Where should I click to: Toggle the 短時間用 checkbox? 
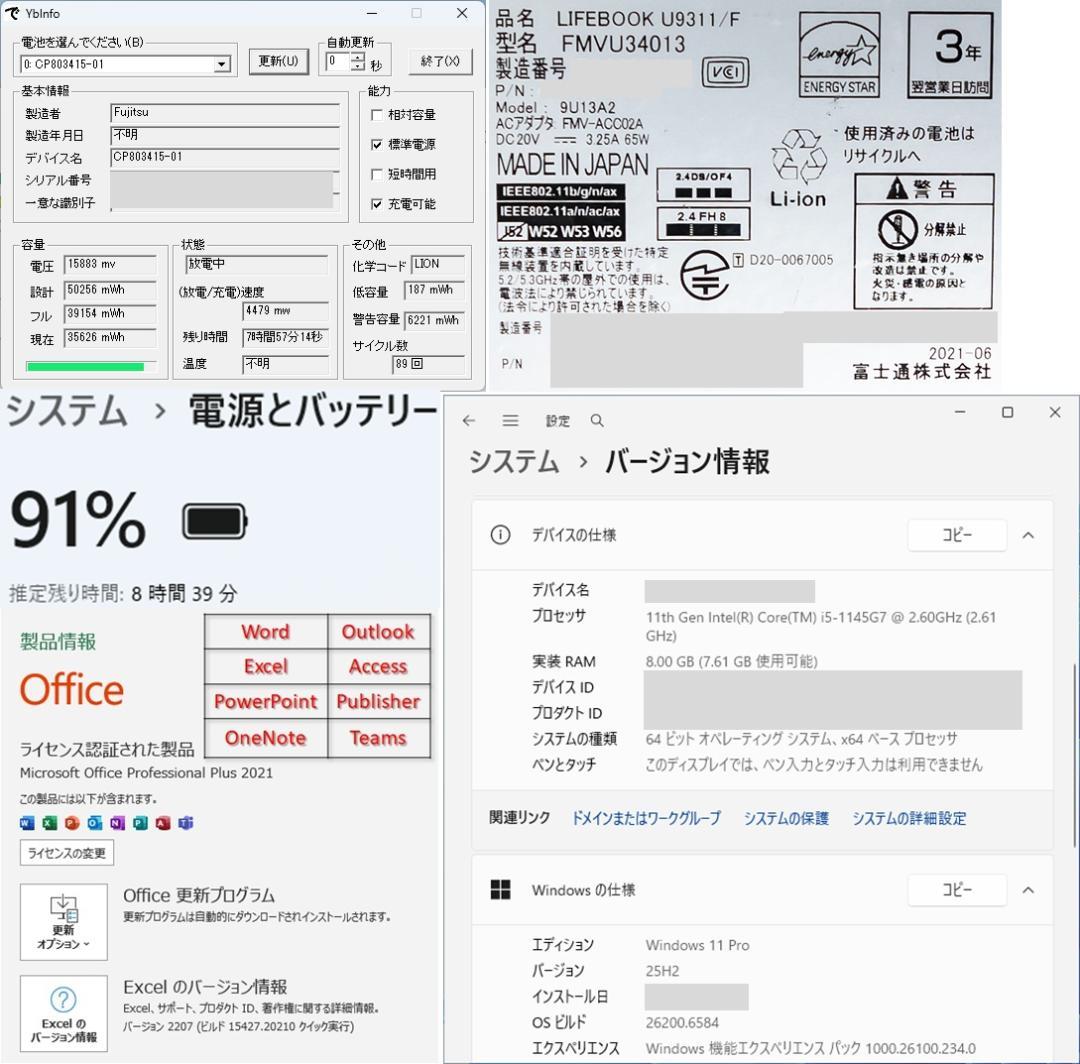pos(376,174)
